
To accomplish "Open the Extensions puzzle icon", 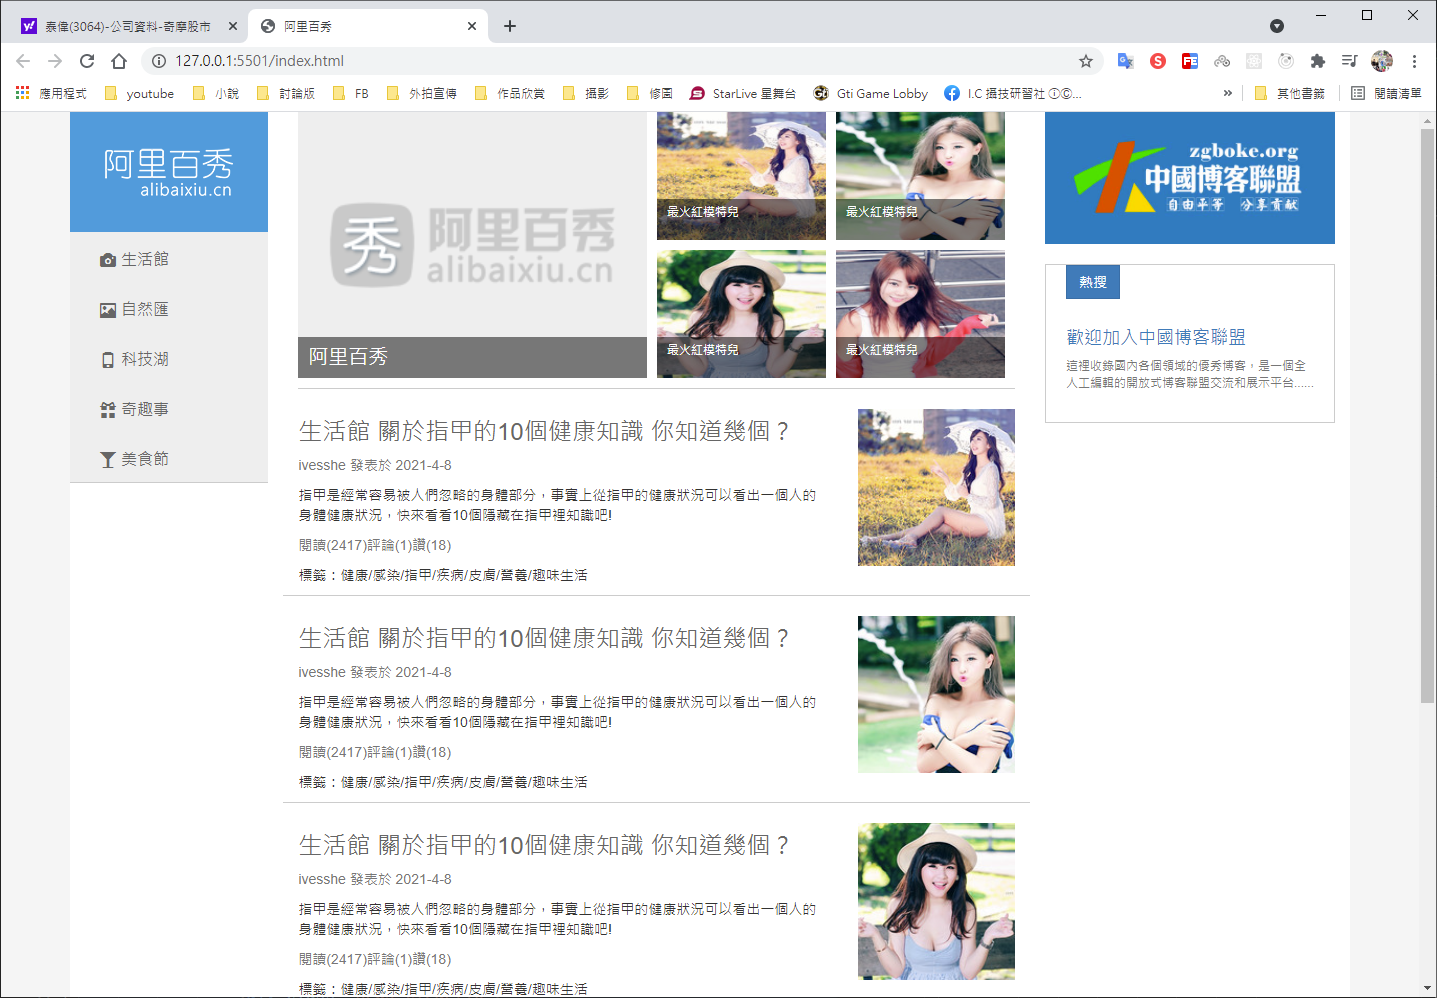I will 1318,61.
